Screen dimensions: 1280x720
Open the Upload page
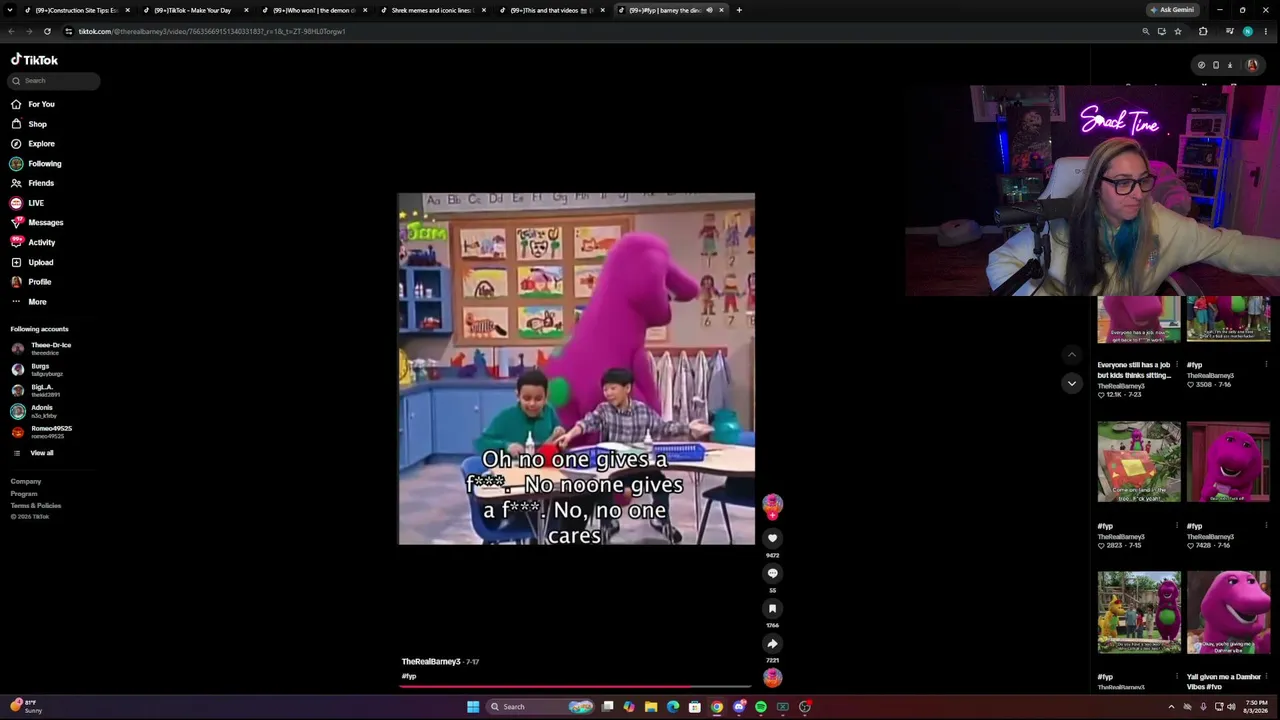click(31, 262)
